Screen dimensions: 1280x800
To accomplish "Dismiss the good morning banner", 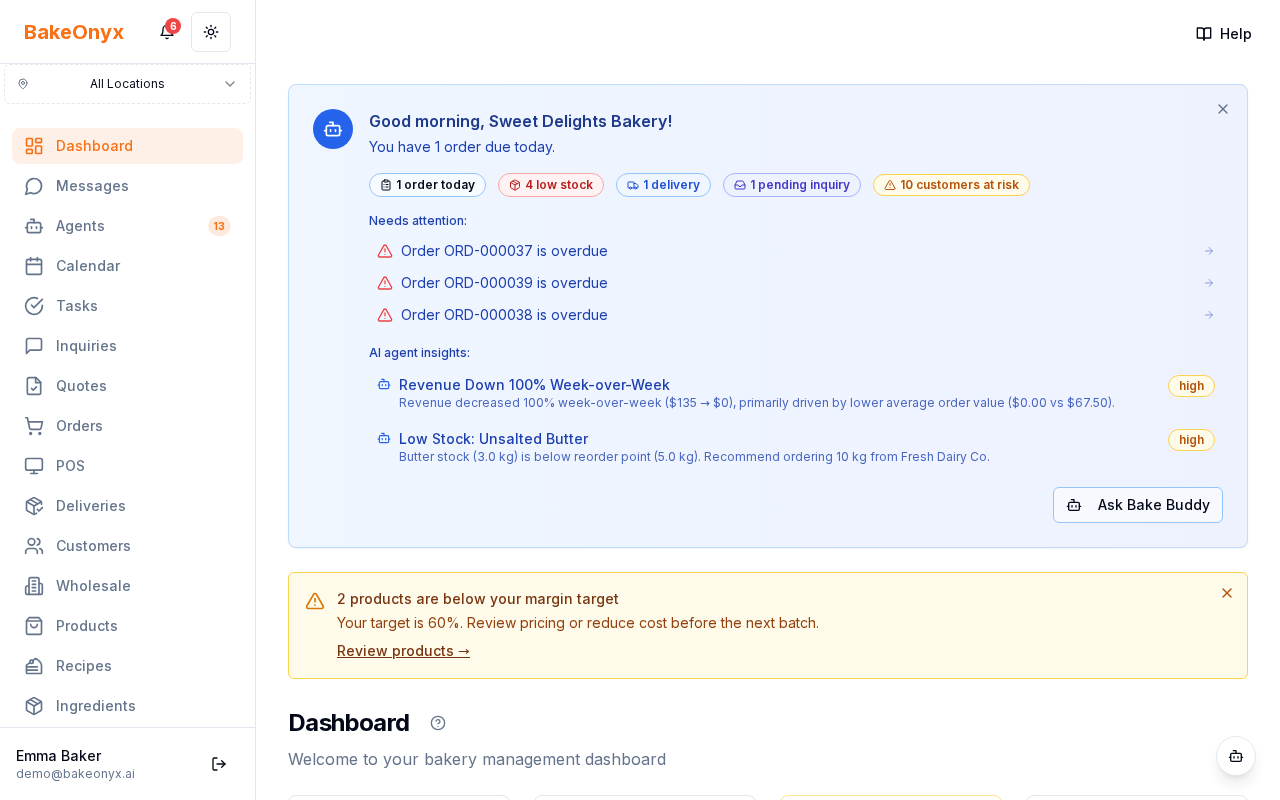I will (1223, 109).
